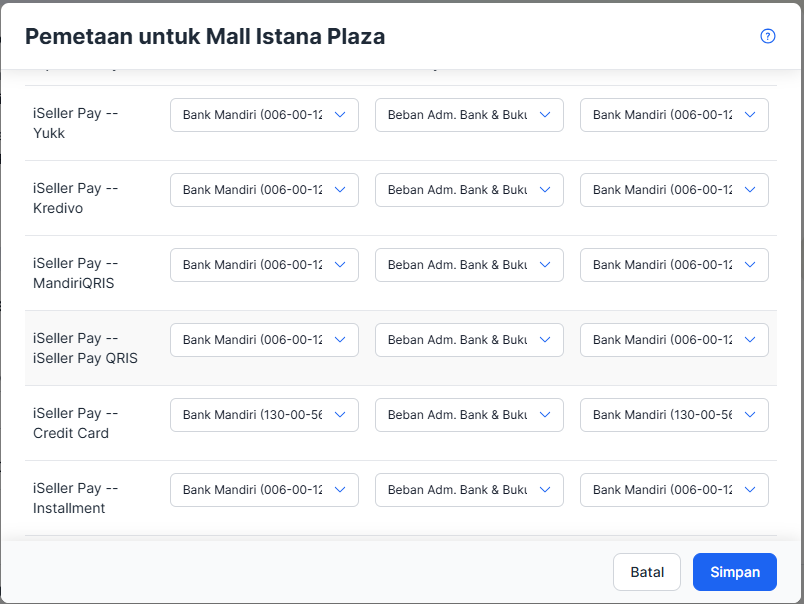Open last Bank Mandiri dropdown in Yukk row
The height and width of the screenshot is (604, 804).
coord(674,115)
